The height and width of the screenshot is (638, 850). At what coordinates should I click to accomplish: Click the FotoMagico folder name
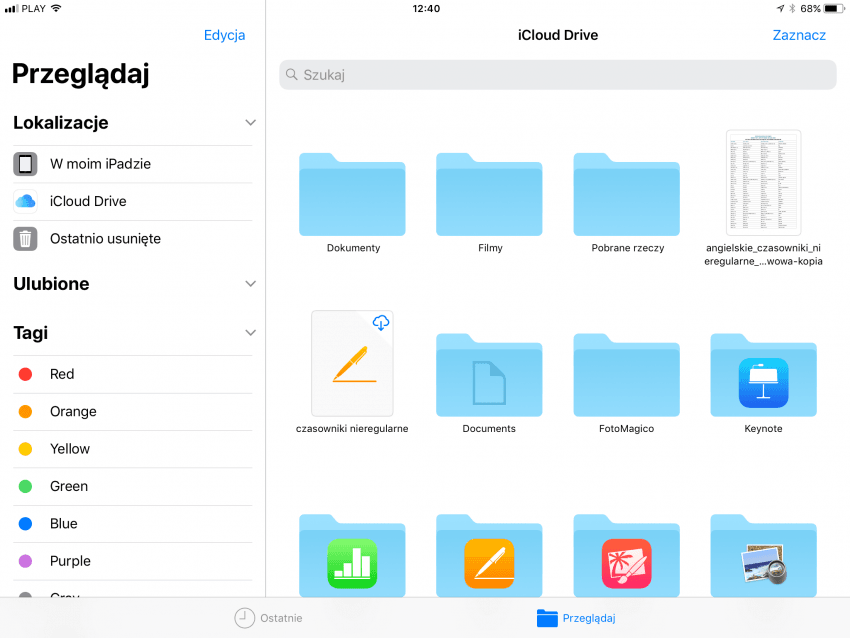pyautogui.click(x=627, y=428)
